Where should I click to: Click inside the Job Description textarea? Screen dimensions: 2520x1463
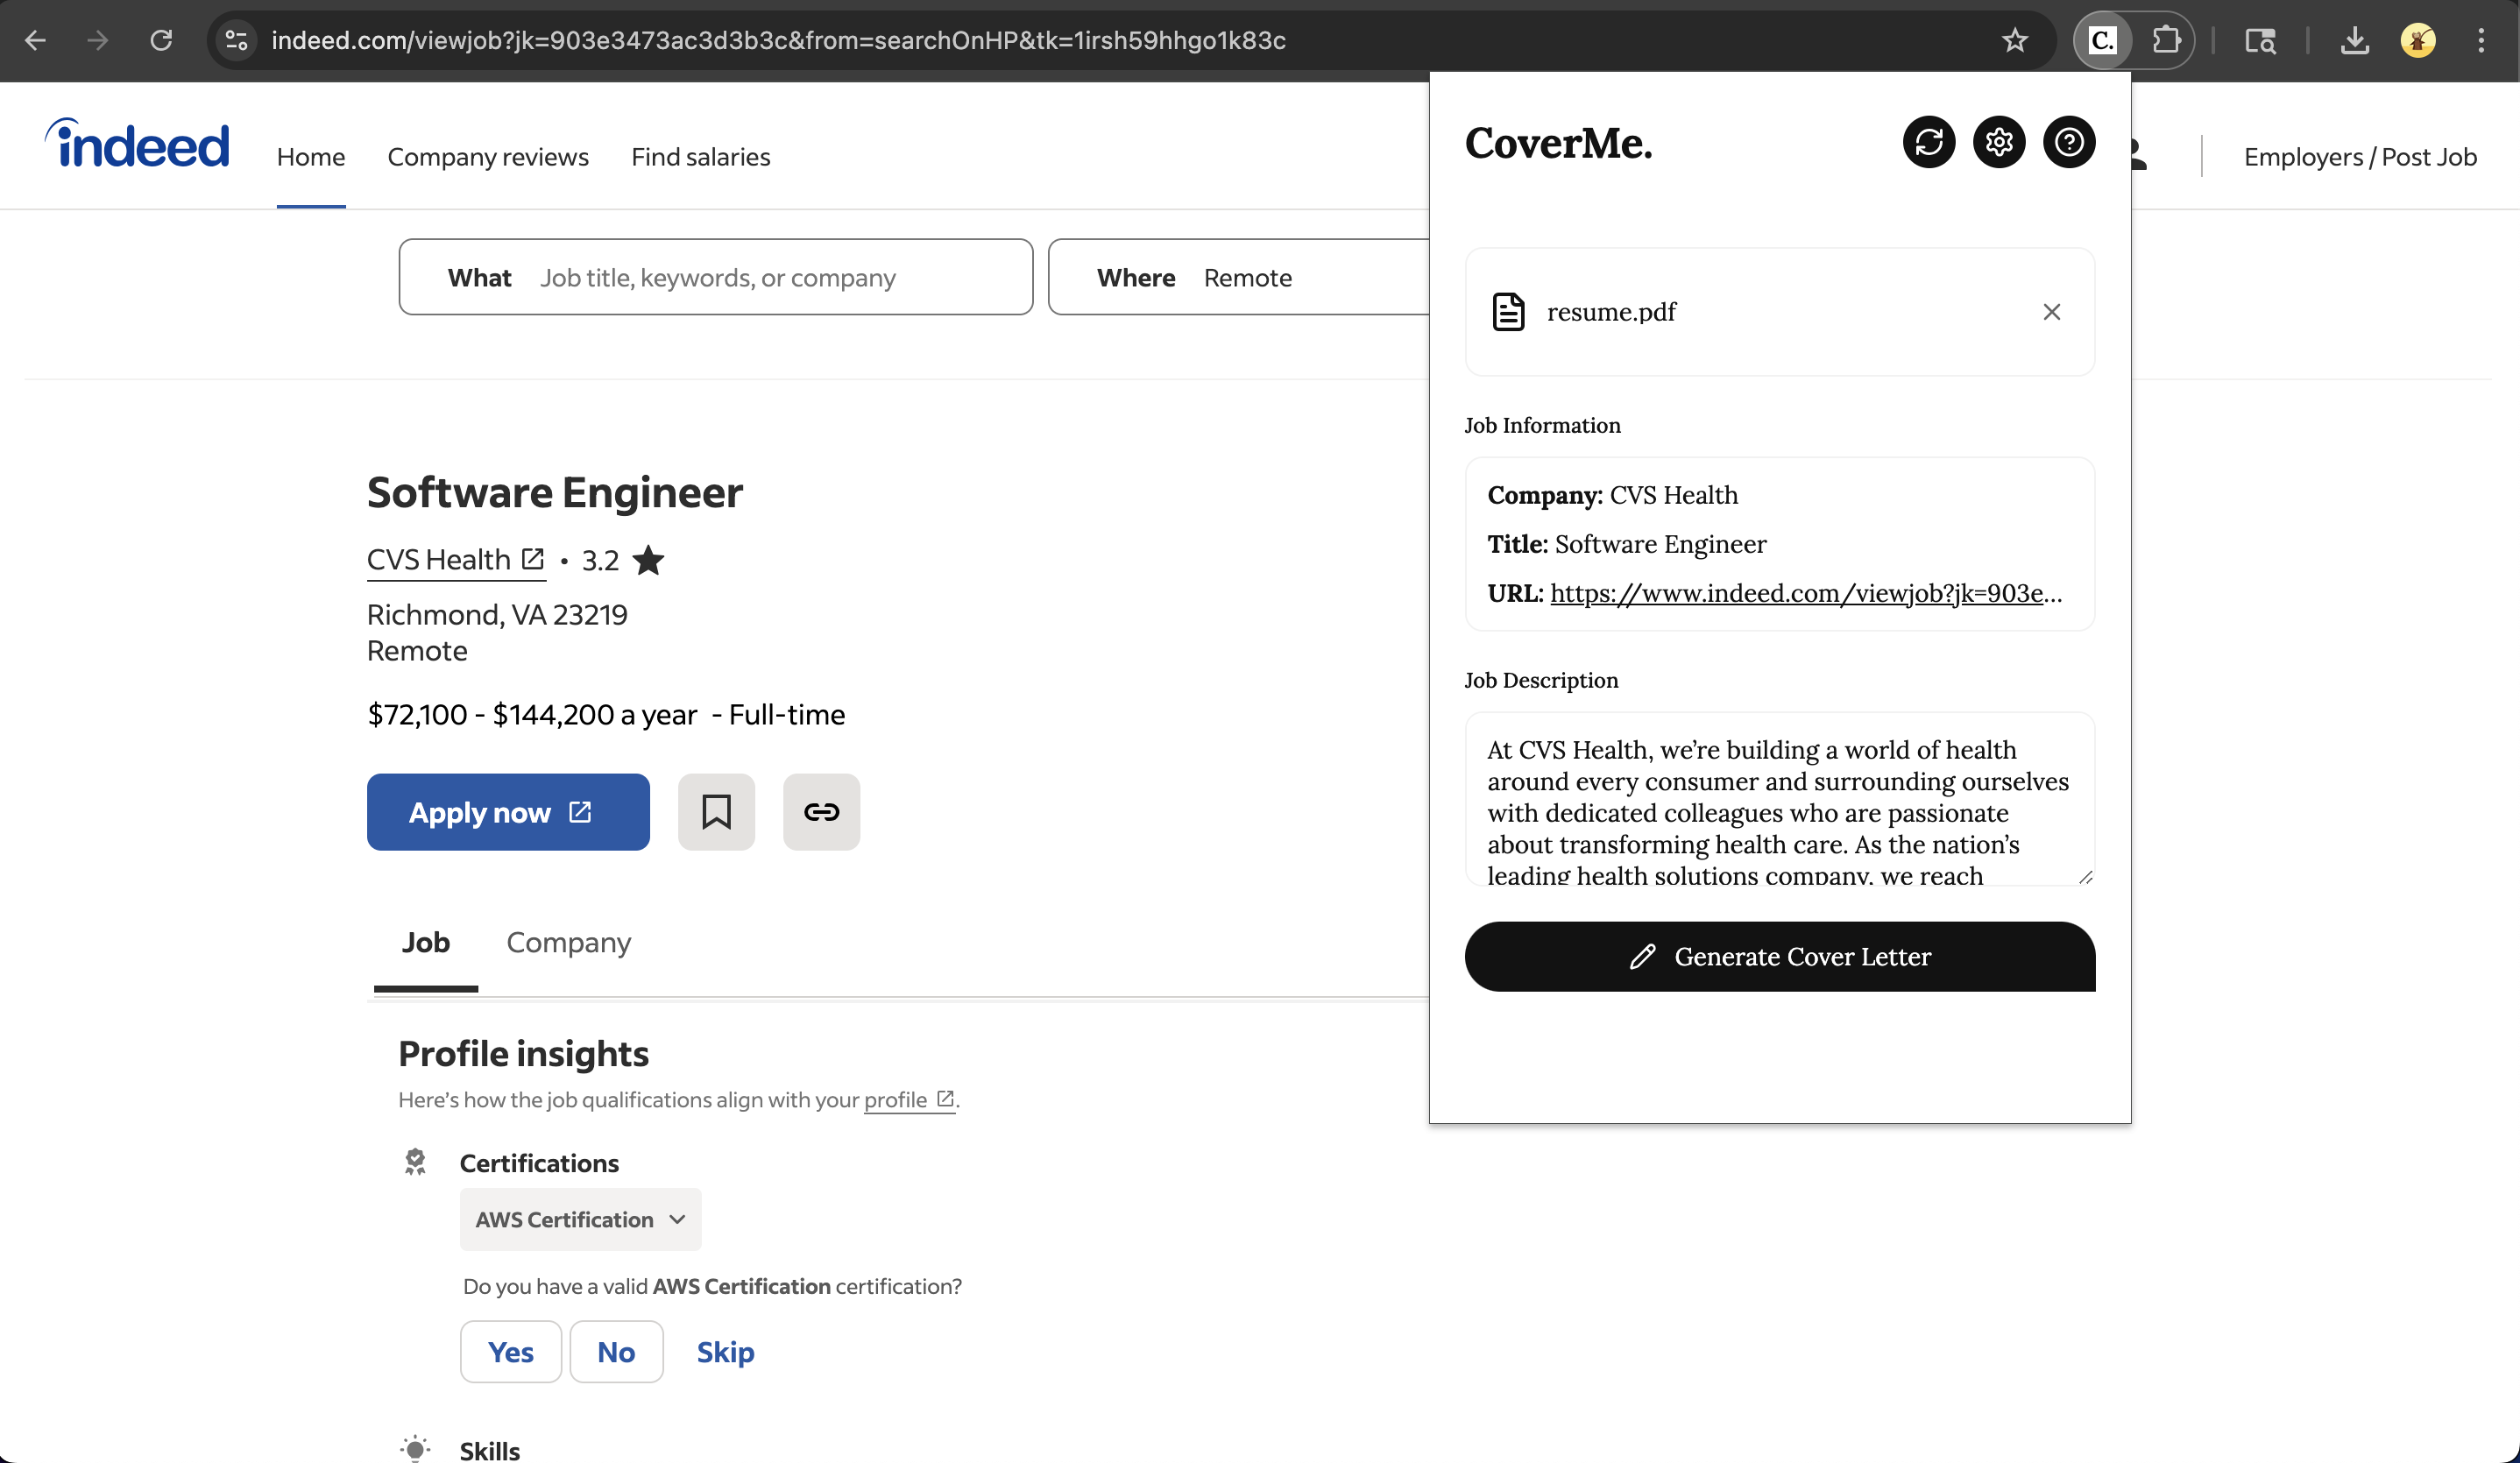[x=1779, y=798]
